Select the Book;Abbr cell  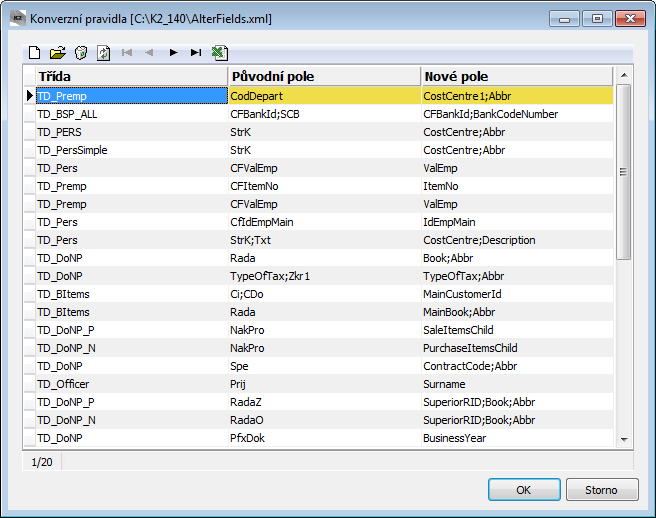tap(517, 258)
